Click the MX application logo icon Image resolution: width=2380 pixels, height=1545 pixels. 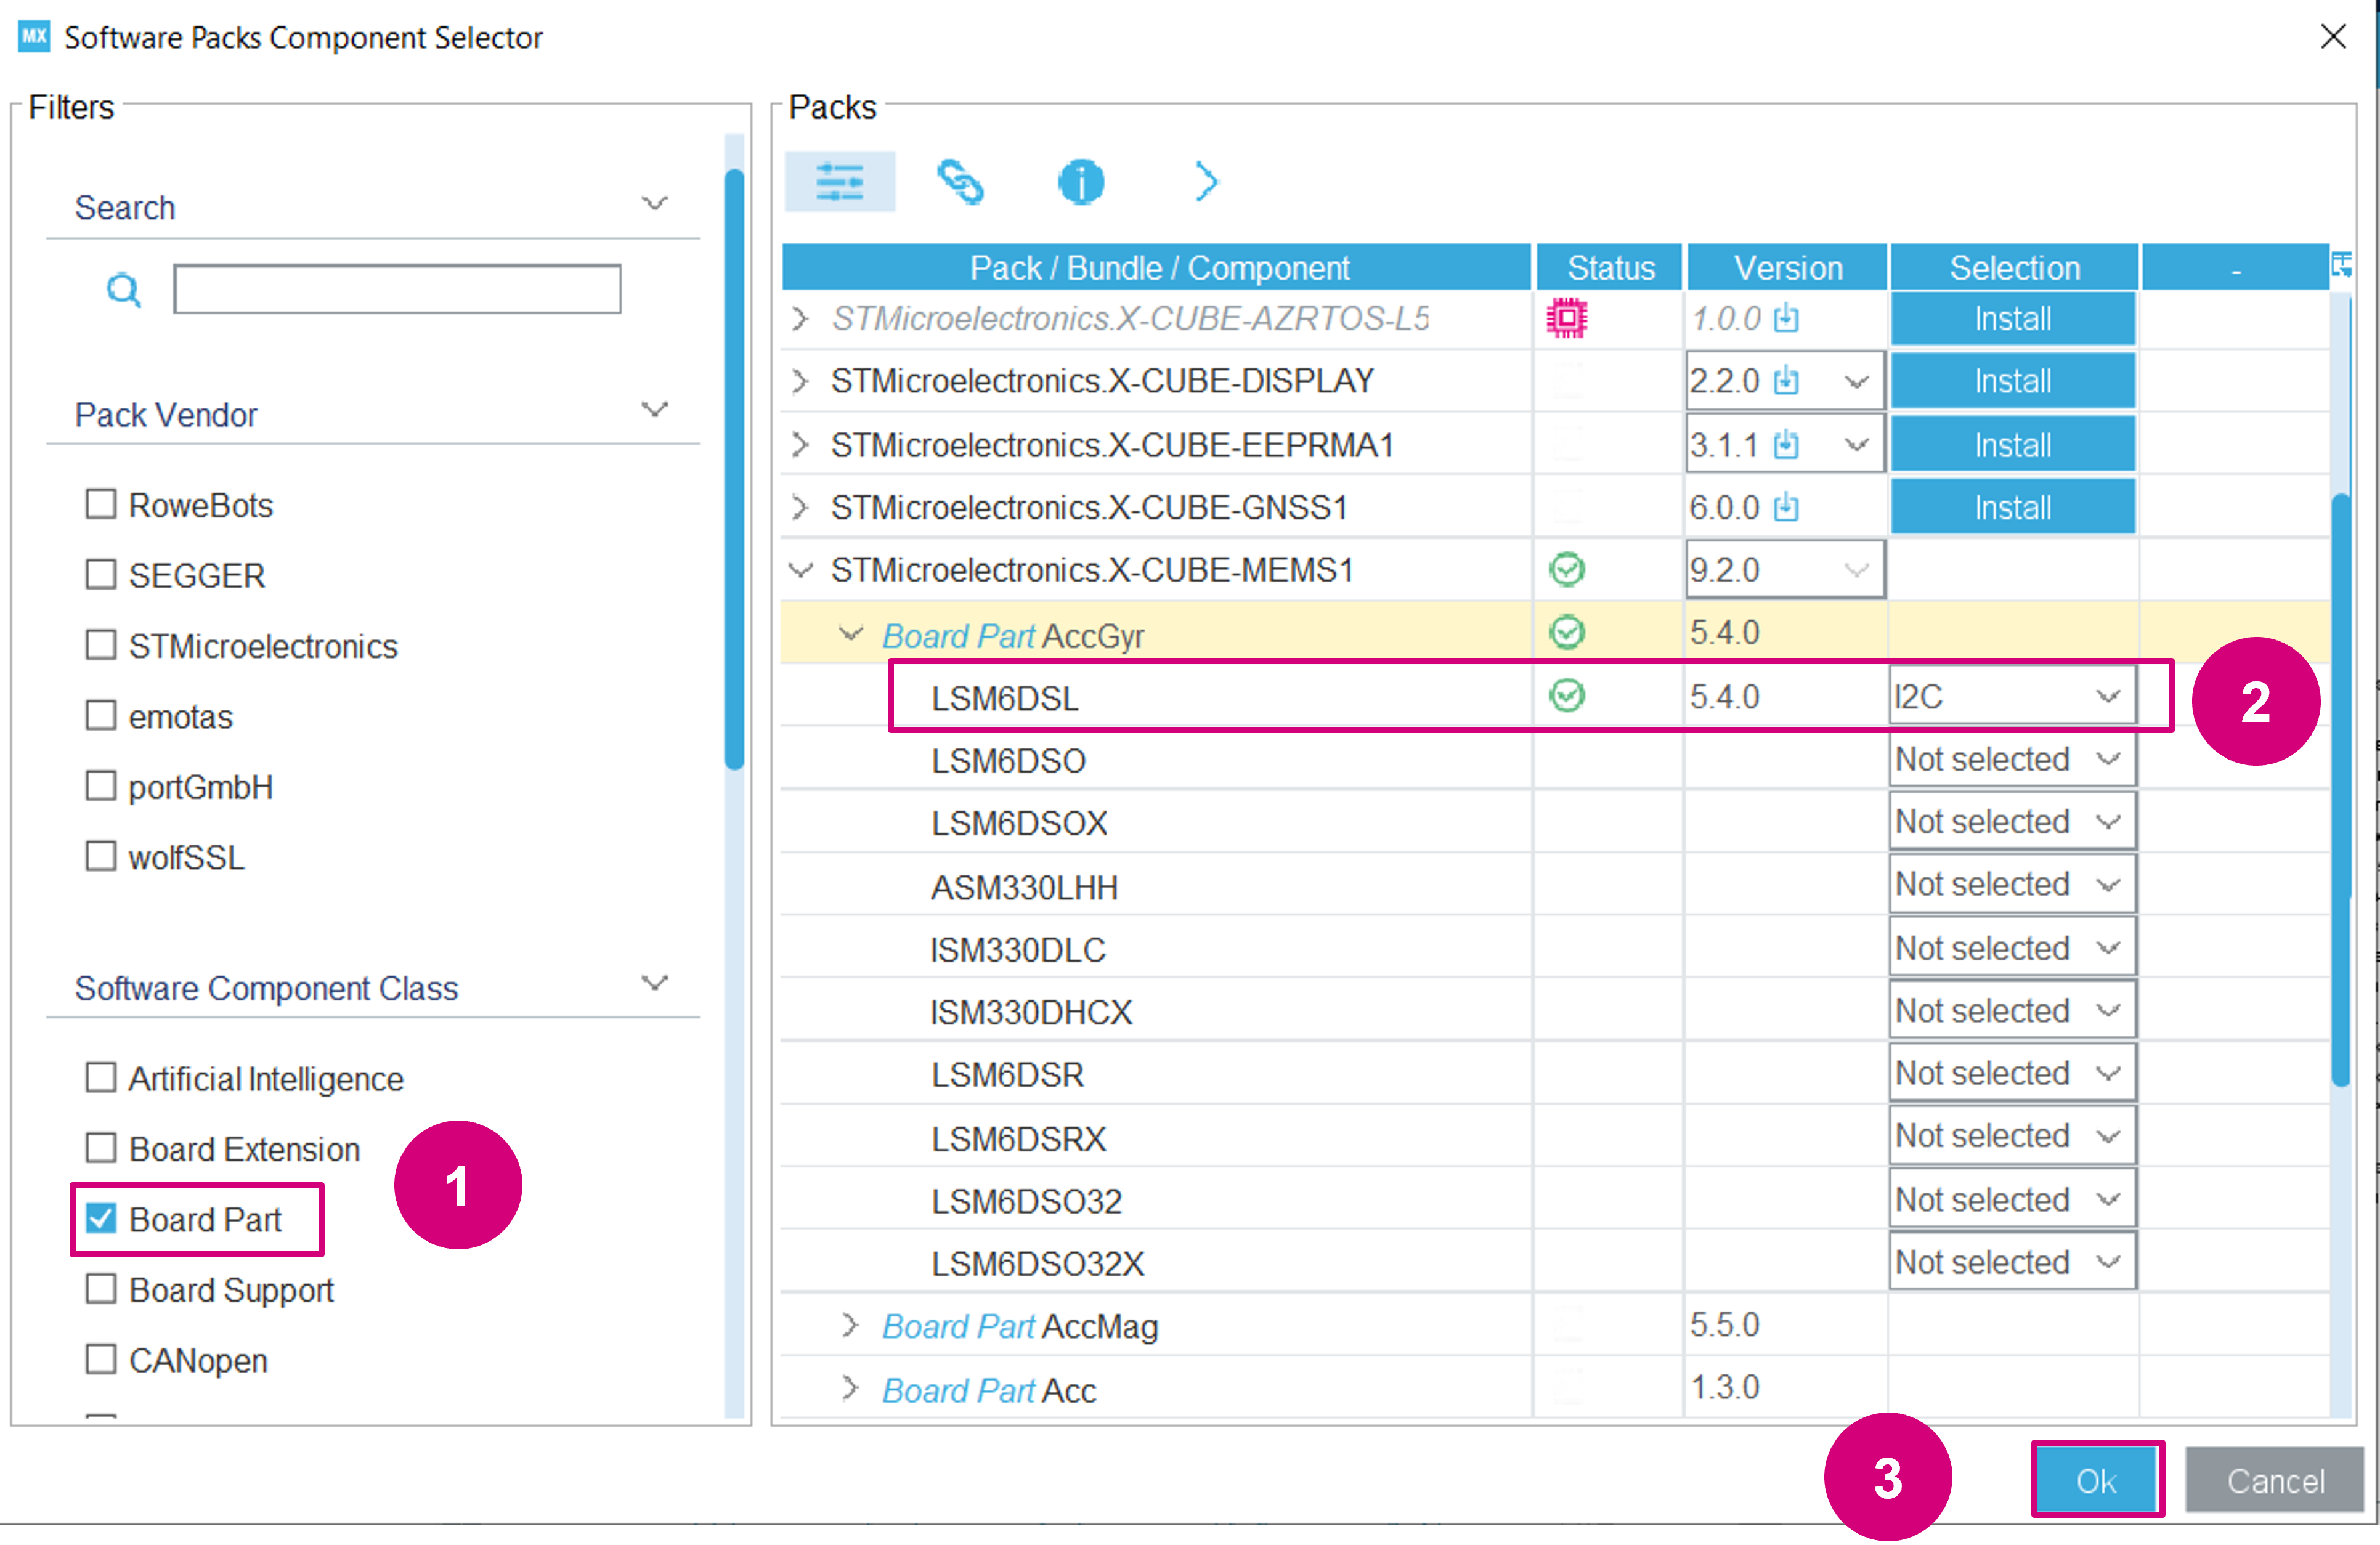pyautogui.click(x=34, y=37)
